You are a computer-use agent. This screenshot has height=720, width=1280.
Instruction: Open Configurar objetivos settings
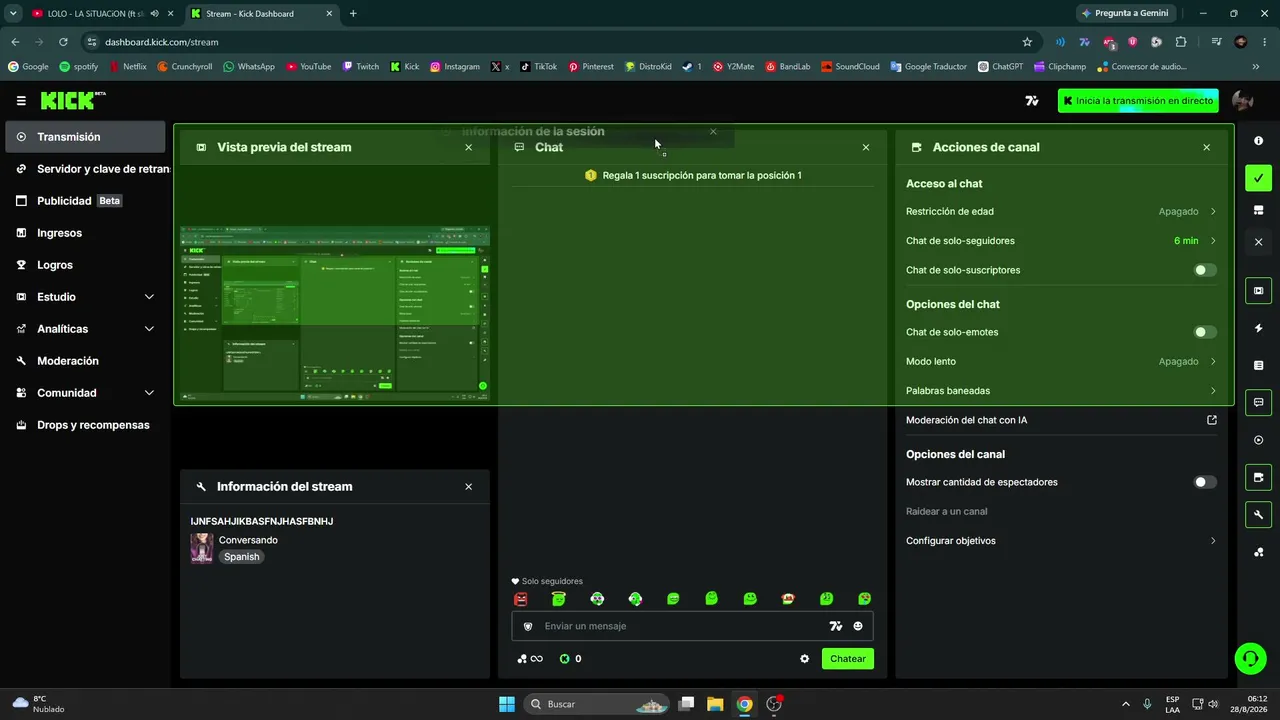click(1061, 541)
